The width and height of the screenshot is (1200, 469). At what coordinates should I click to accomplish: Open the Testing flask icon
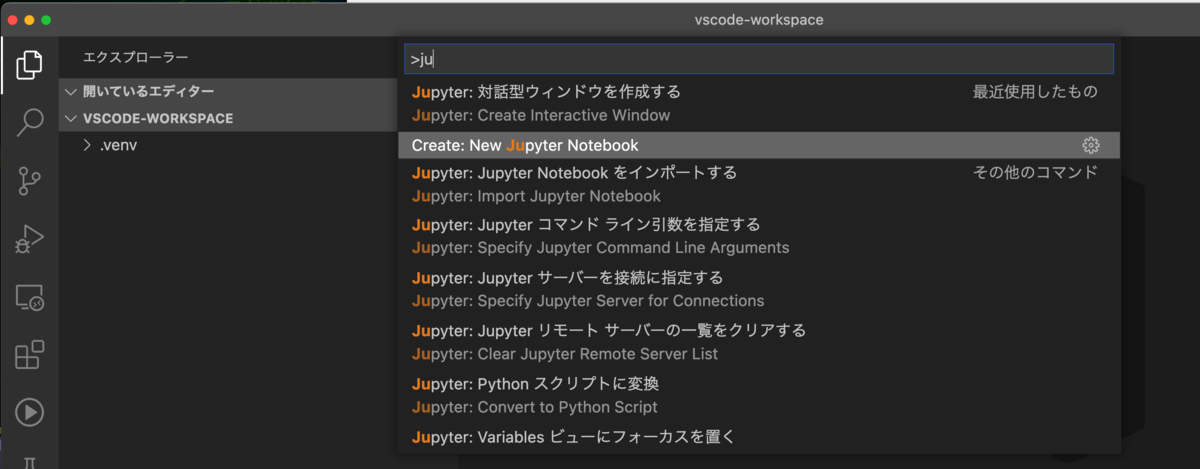(x=29, y=462)
